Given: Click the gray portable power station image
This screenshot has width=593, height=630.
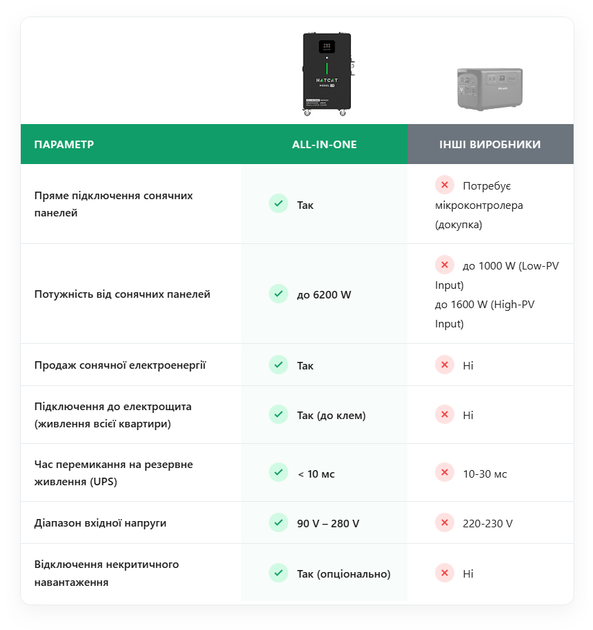Looking at the screenshot, I should coord(490,89).
